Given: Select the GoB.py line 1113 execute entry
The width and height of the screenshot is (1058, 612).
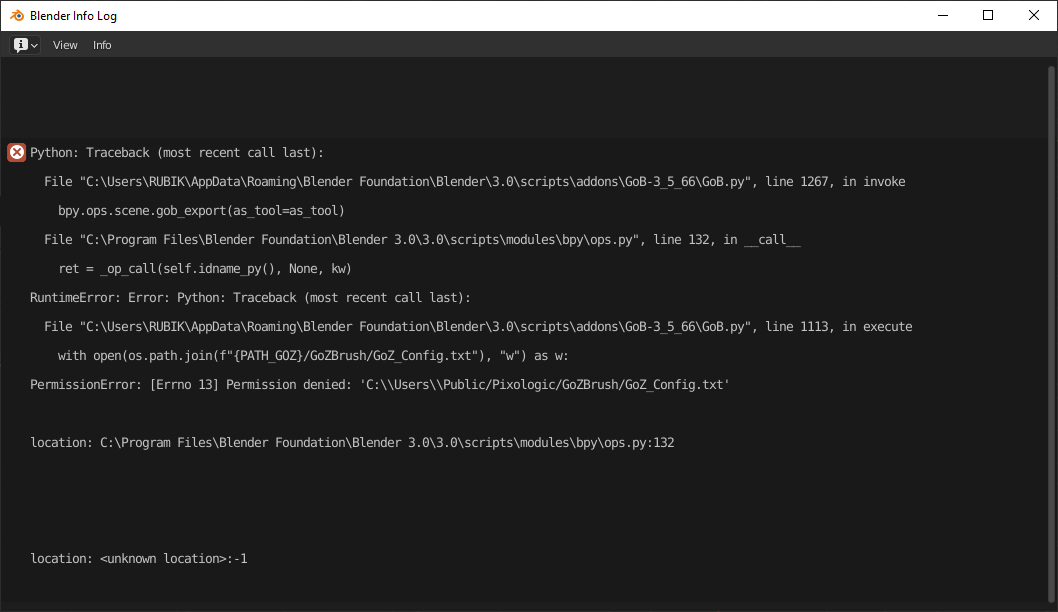Looking at the screenshot, I should pos(478,327).
